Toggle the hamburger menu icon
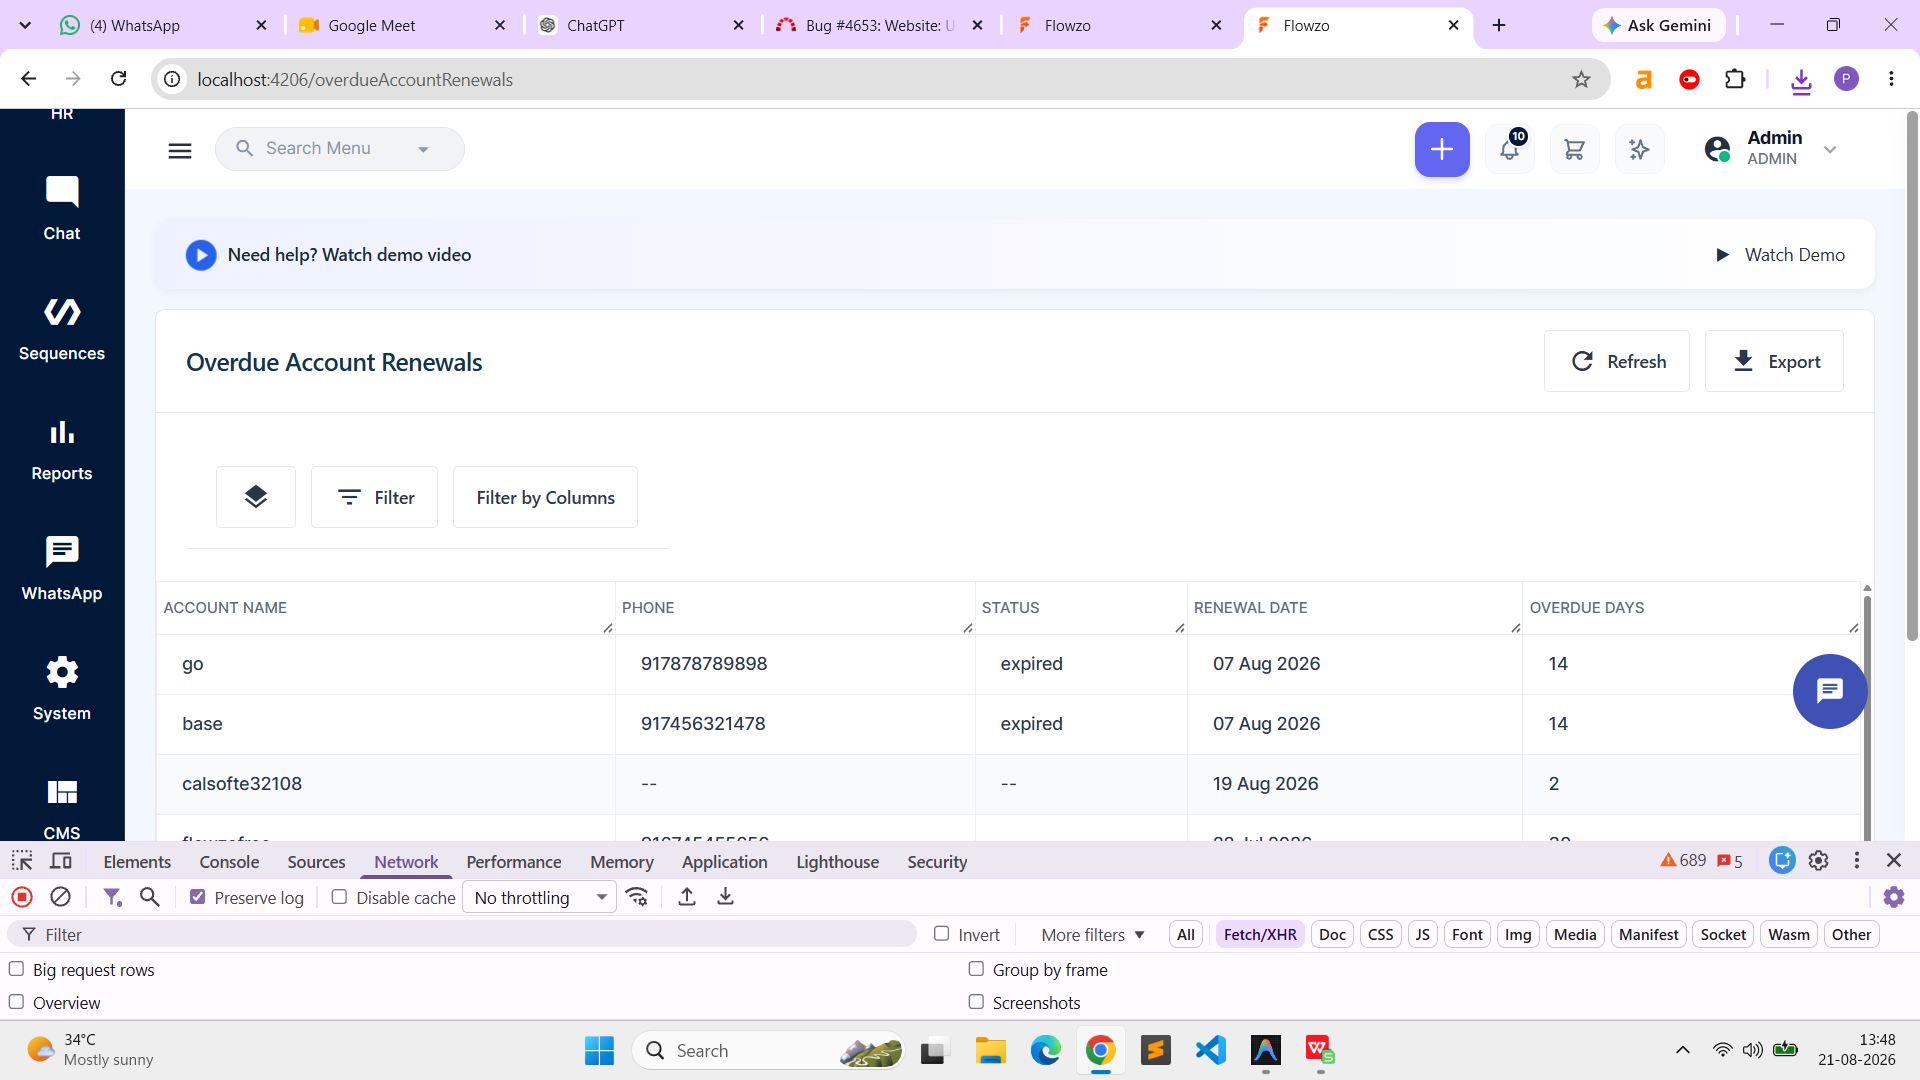 pos(180,150)
